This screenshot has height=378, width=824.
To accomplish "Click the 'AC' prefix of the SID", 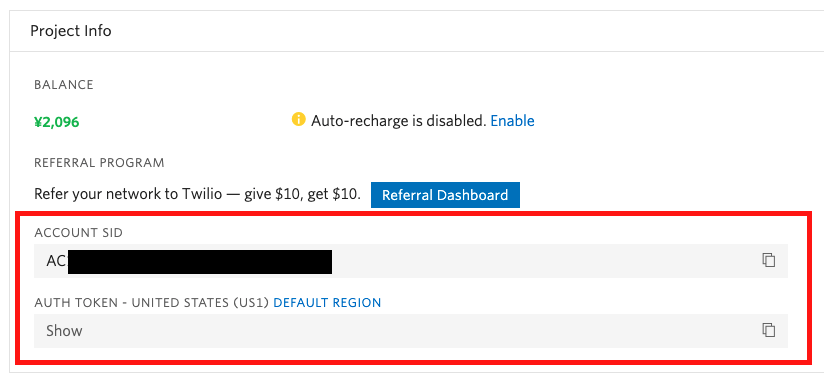I will 57,261.
